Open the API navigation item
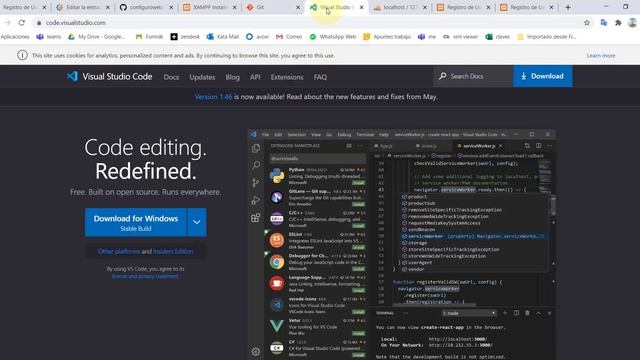 pos(255,77)
